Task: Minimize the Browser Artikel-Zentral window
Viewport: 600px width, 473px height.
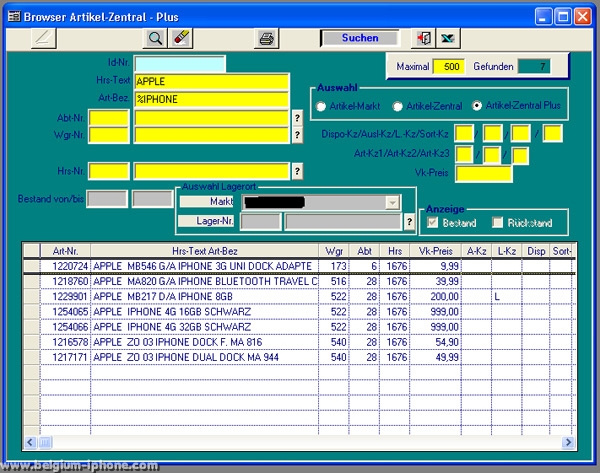Action: click(x=543, y=16)
